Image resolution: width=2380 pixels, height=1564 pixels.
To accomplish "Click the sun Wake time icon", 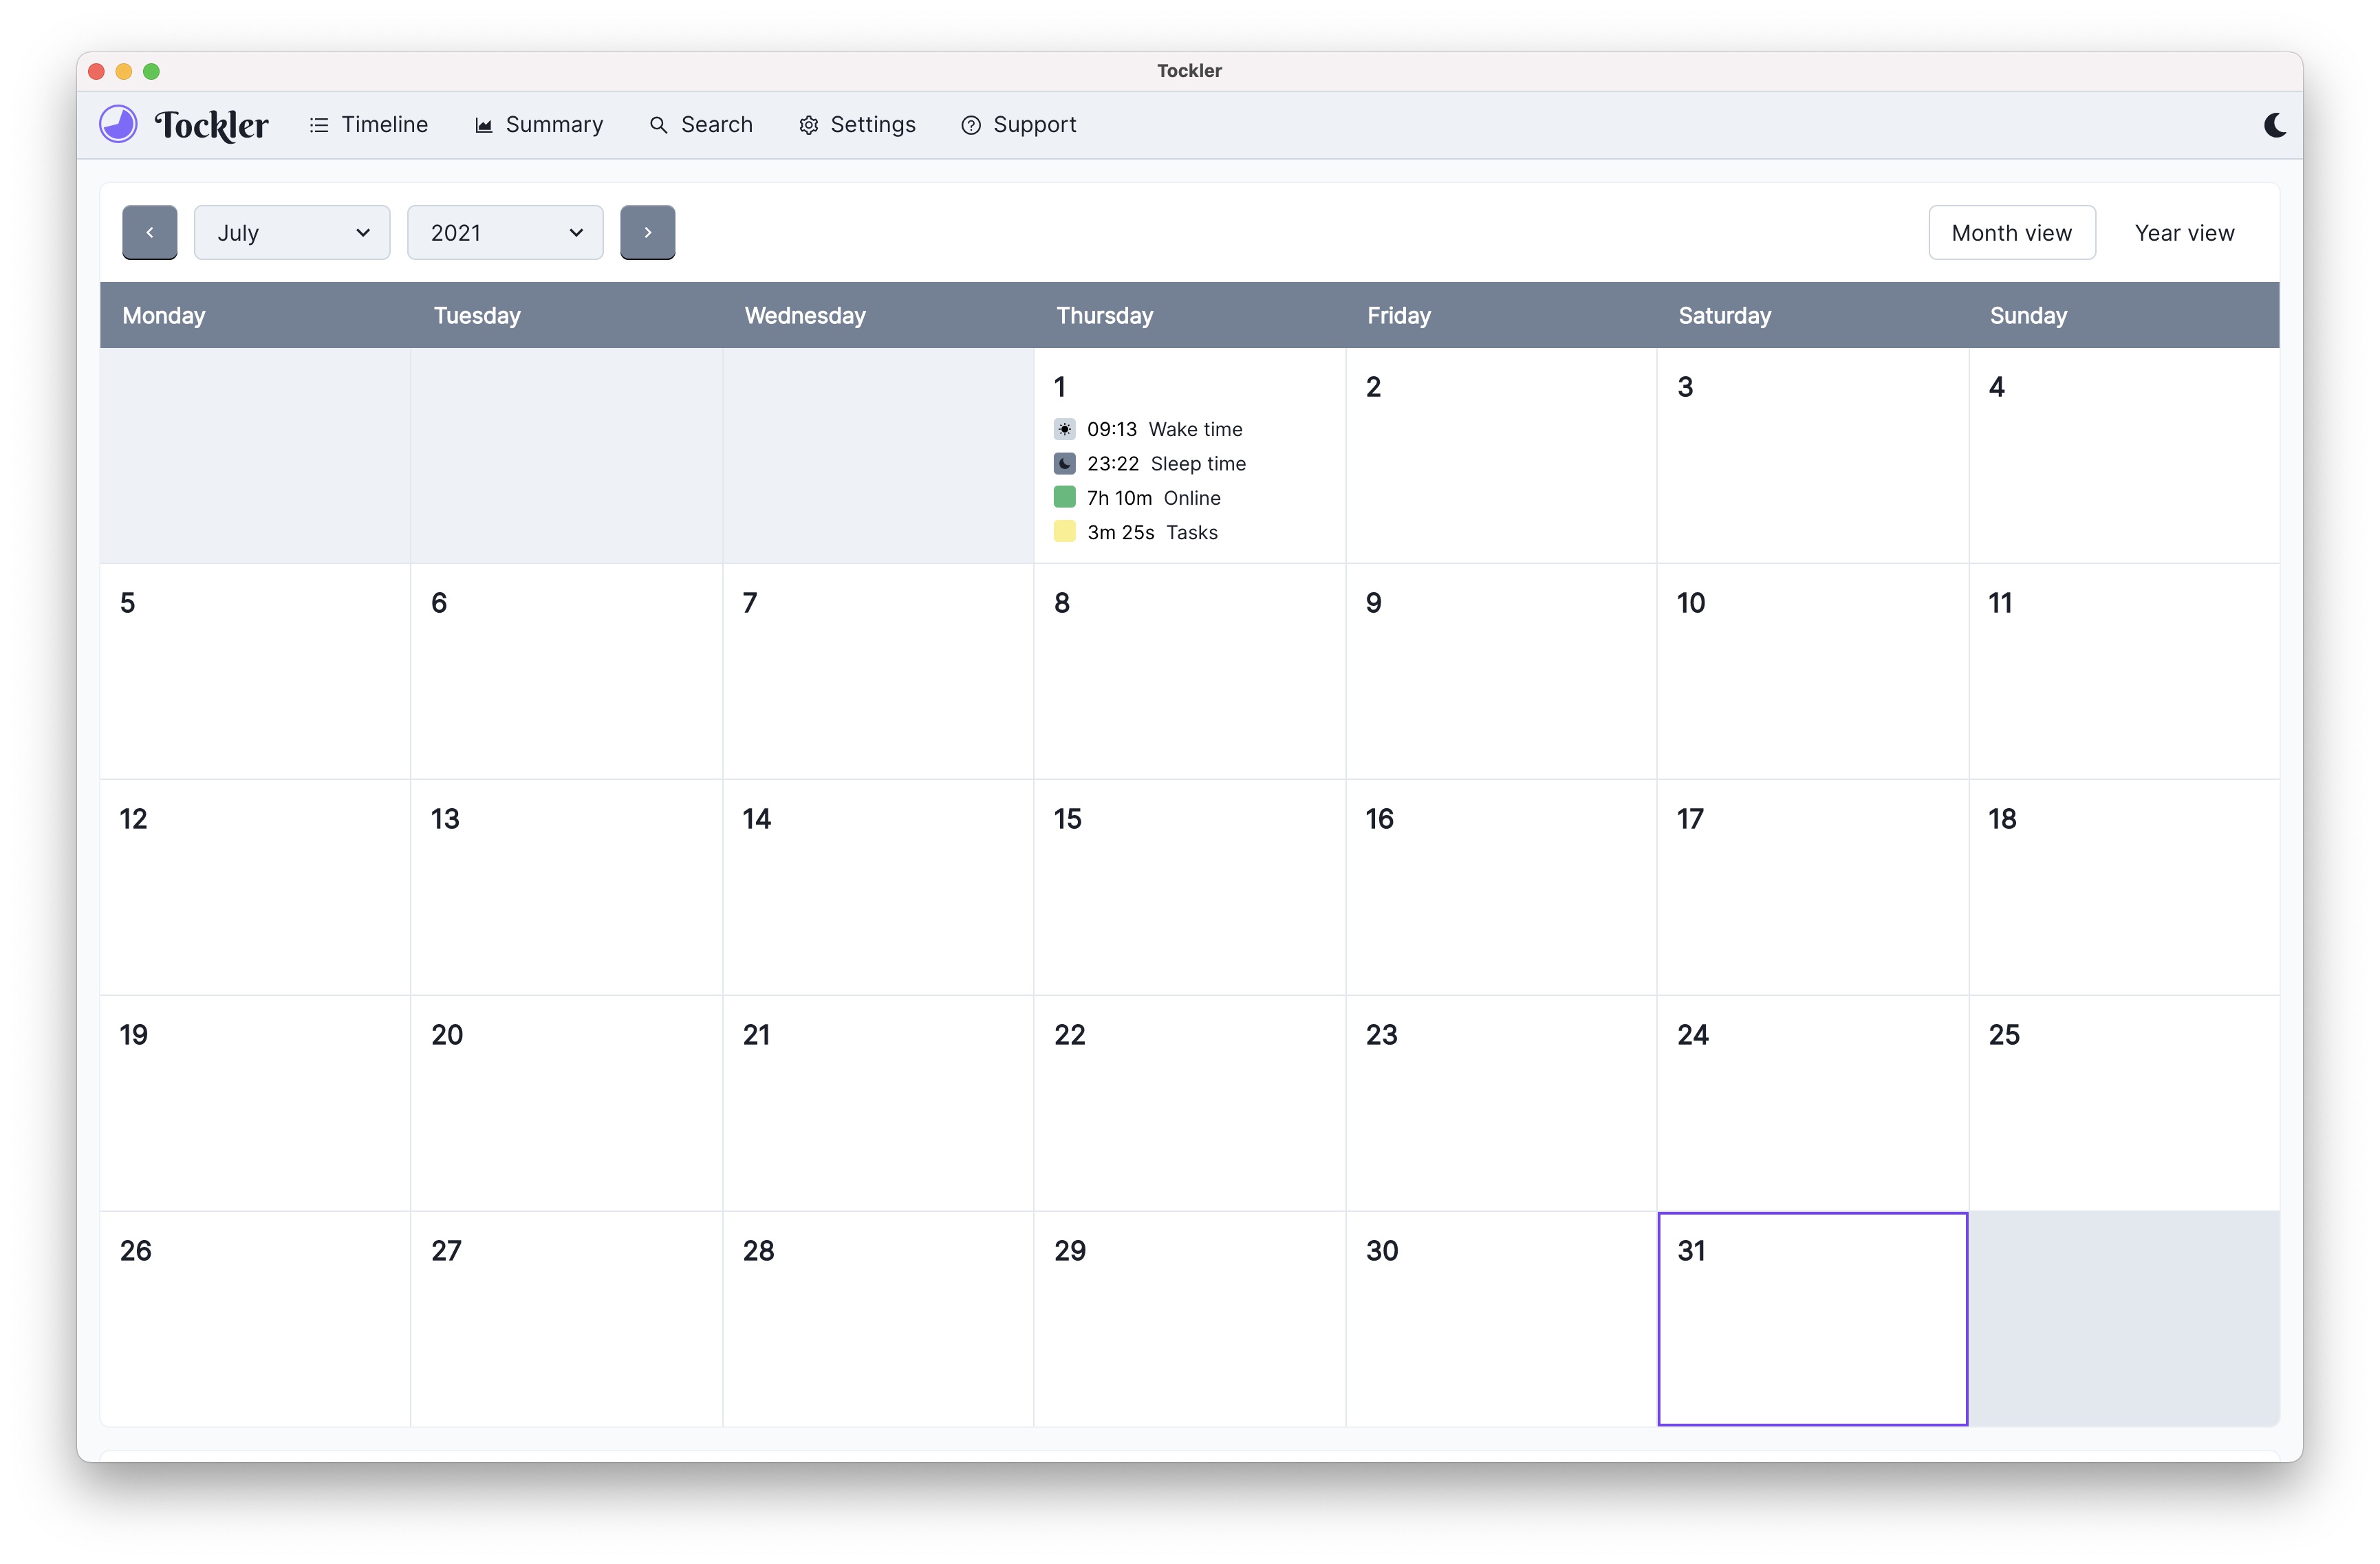I will click(x=1064, y=429).
